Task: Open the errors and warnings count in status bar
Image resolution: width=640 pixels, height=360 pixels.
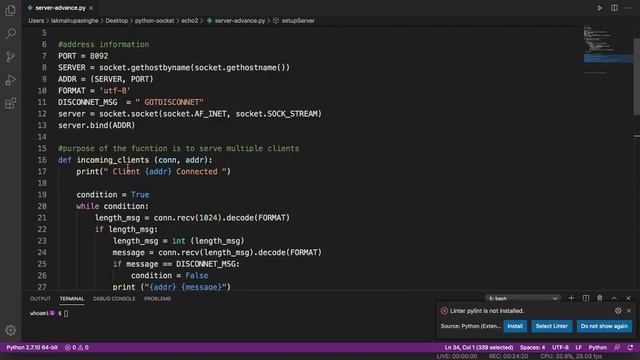Action: (76, 348)
